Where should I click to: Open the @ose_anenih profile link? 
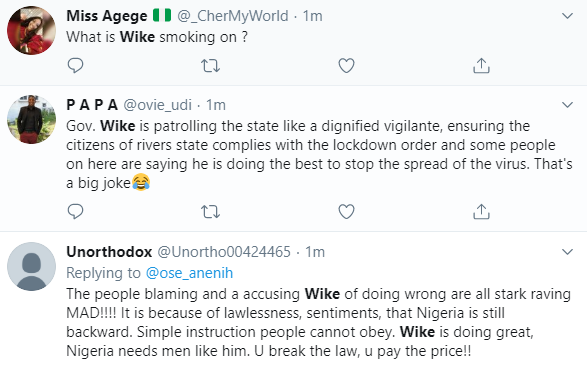(x=189, y=273)
